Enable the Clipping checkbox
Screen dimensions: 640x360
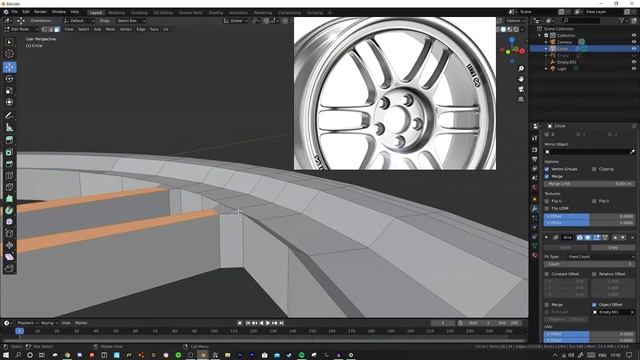(x=594, y=169)
